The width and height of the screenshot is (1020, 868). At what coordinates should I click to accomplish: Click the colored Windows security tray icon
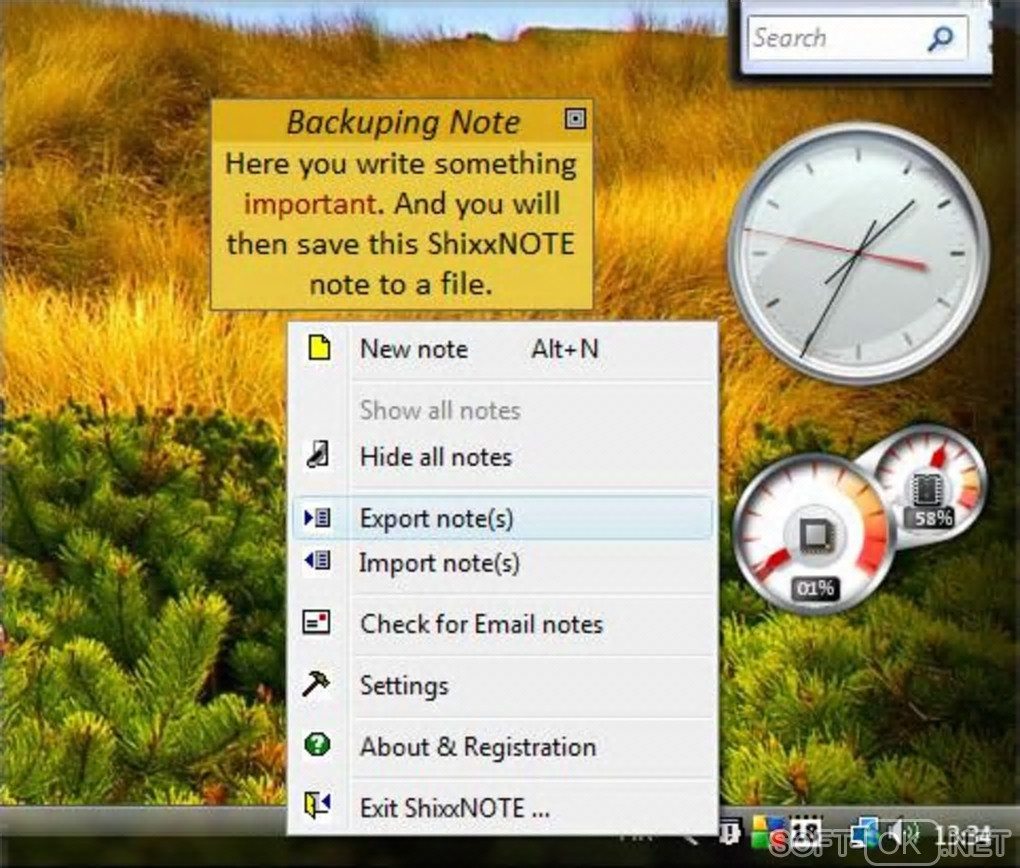coord(768,833)
